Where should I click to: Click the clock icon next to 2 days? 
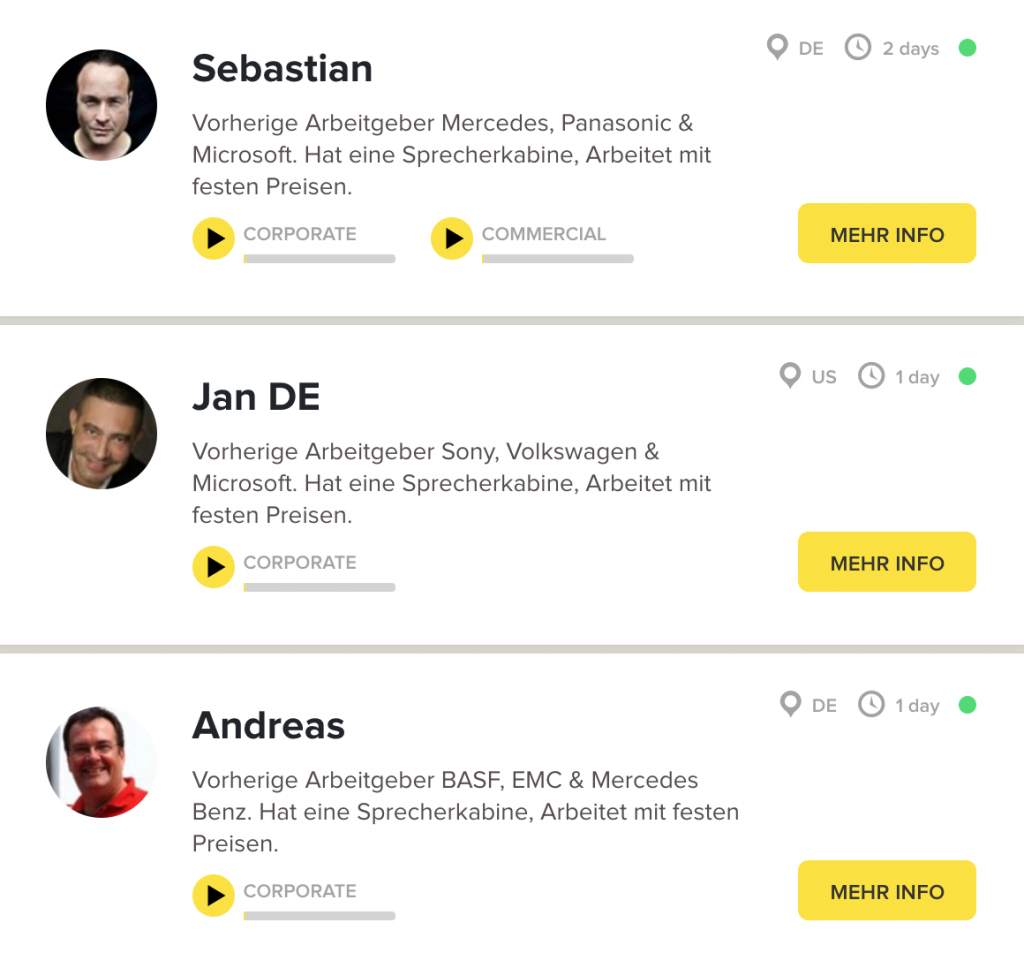click(x=858, y=48)
